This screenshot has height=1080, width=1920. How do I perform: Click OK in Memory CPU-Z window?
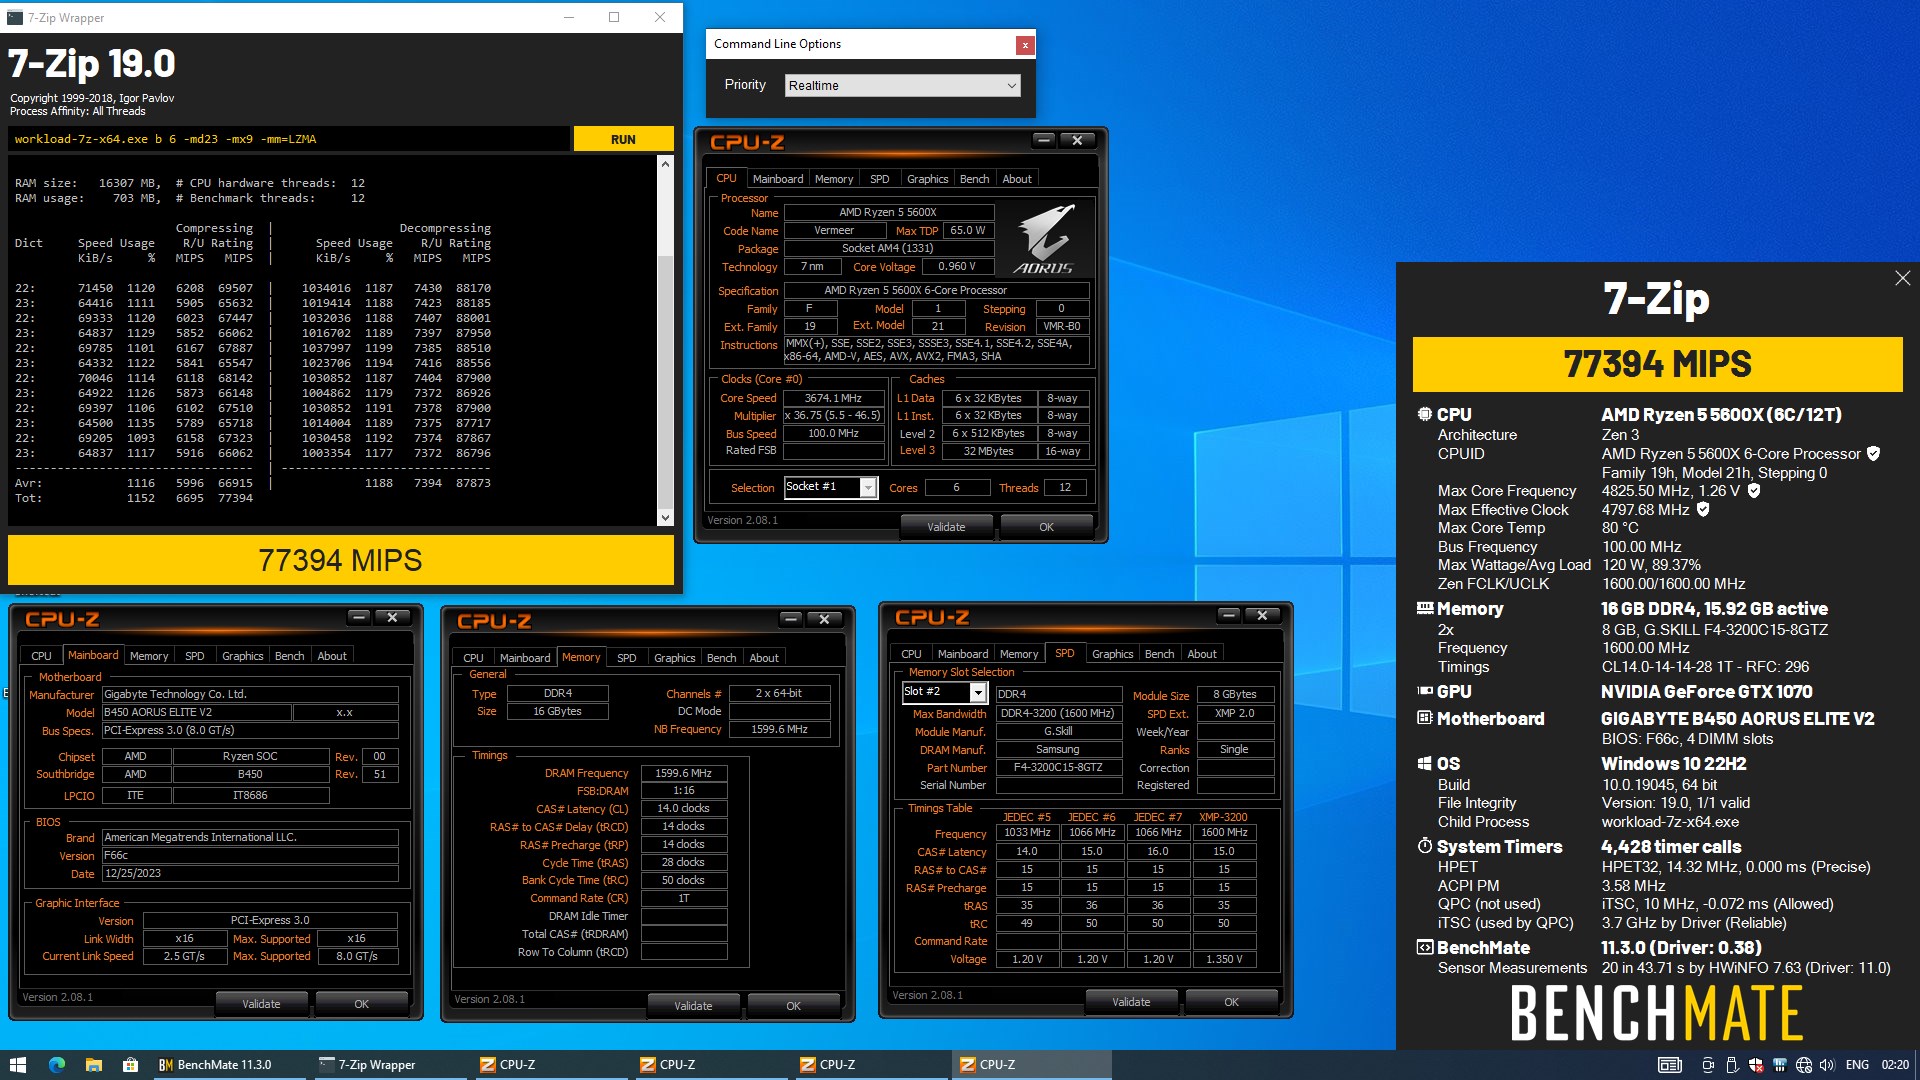(x=793, y=1006)
